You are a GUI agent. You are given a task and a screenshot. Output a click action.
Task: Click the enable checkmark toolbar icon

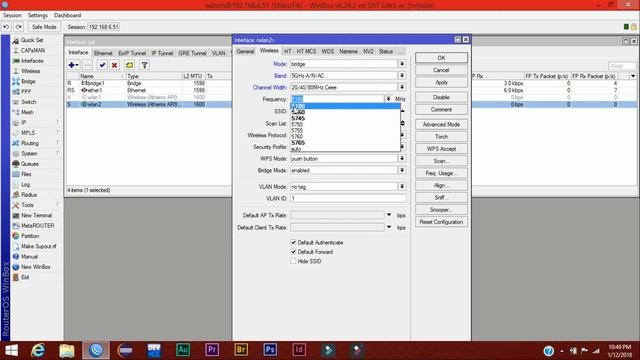click(102, 65)
